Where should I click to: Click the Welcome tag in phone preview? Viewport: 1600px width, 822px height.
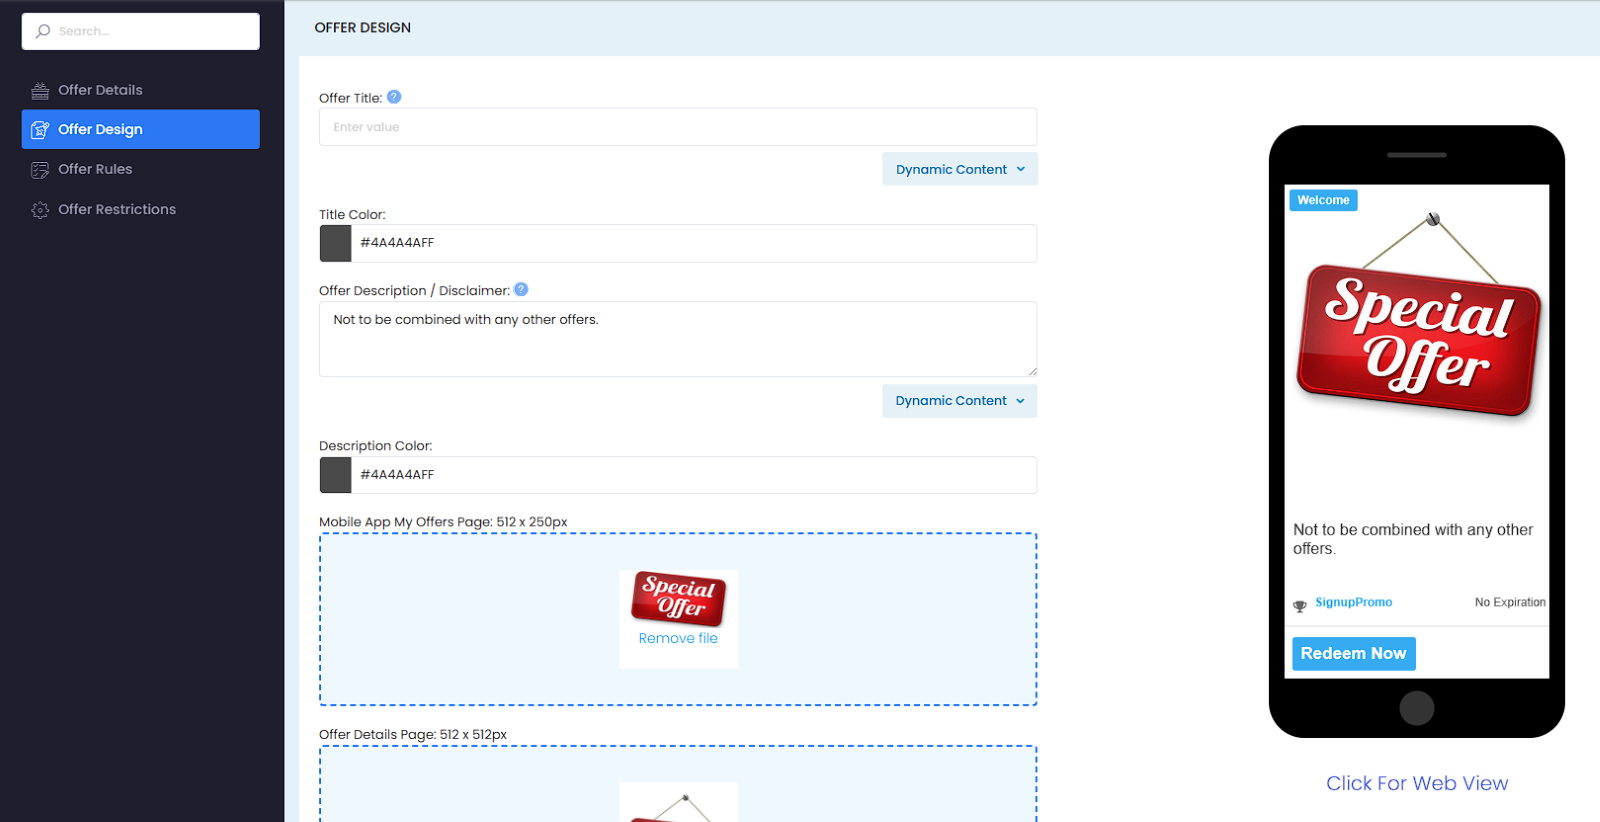point(1323,200)
